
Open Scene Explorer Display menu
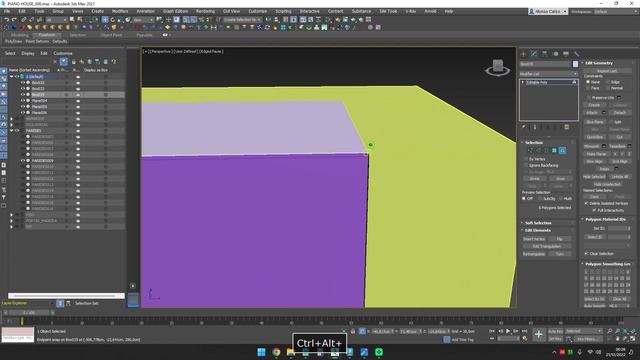tap(28, 53)
